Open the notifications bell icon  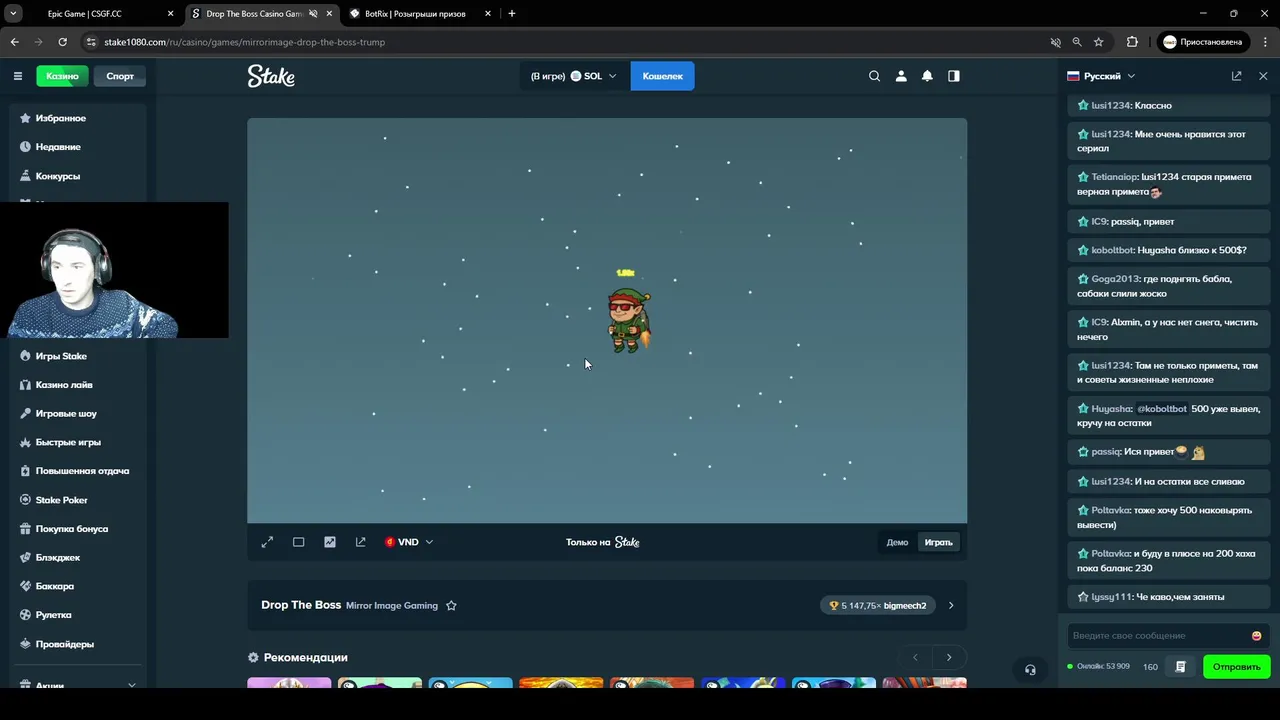927,76
